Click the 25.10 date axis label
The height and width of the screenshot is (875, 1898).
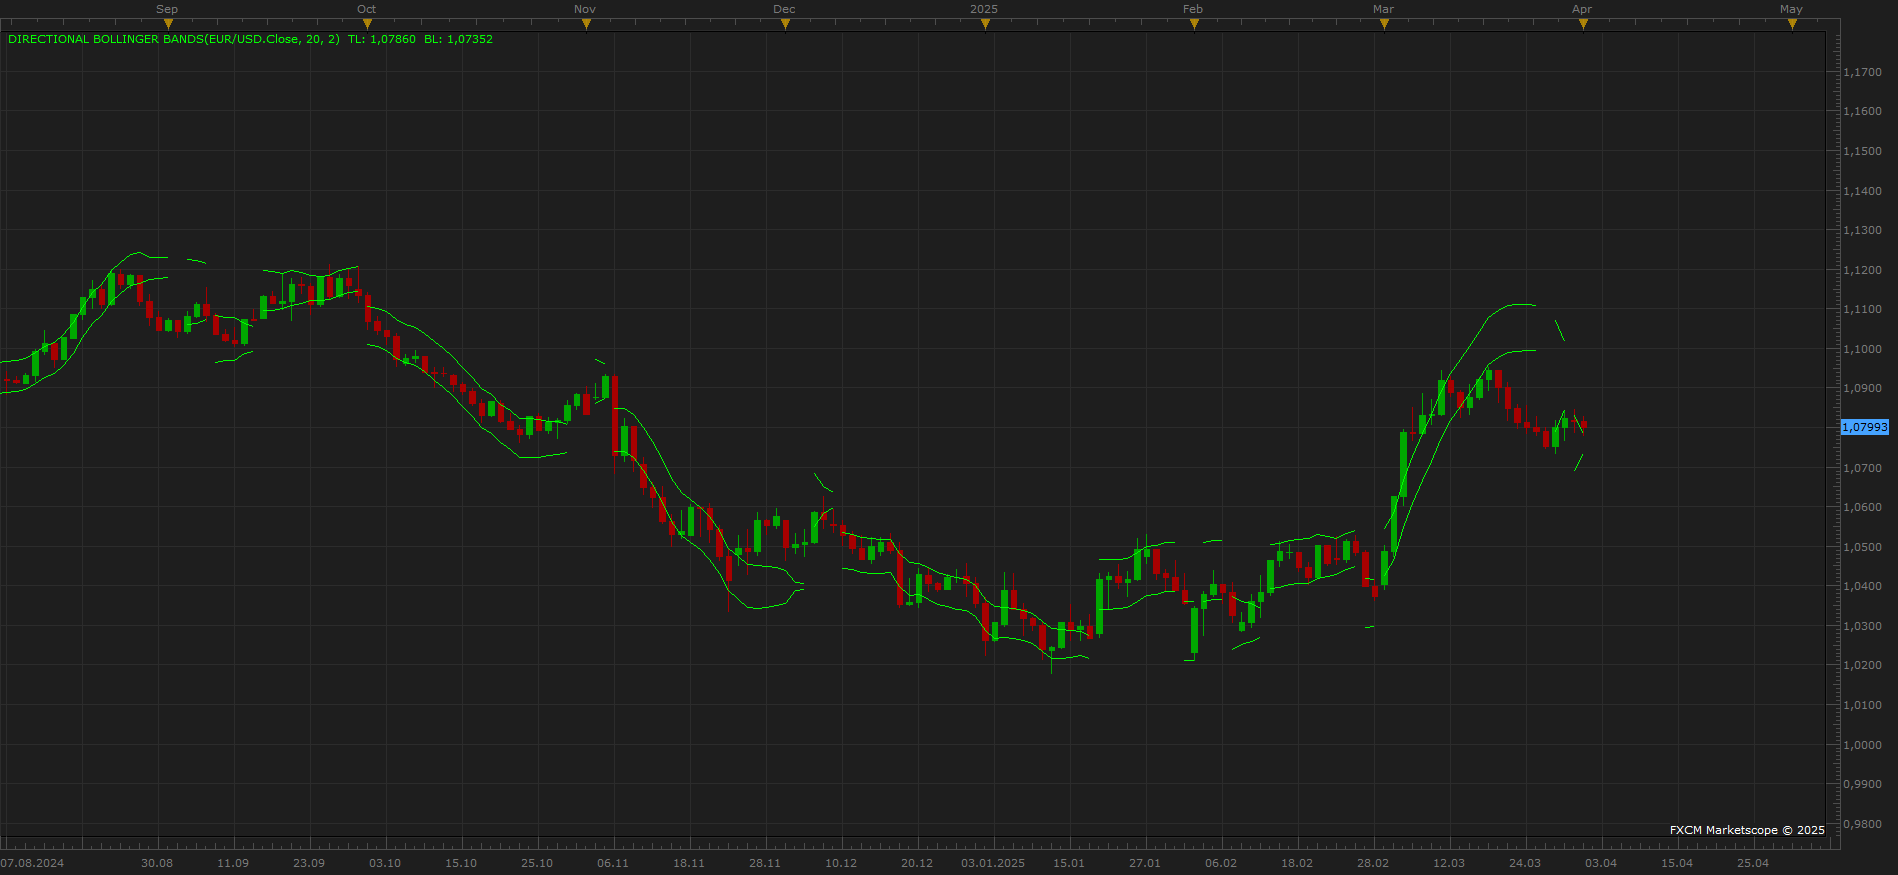tap(537, 863)
